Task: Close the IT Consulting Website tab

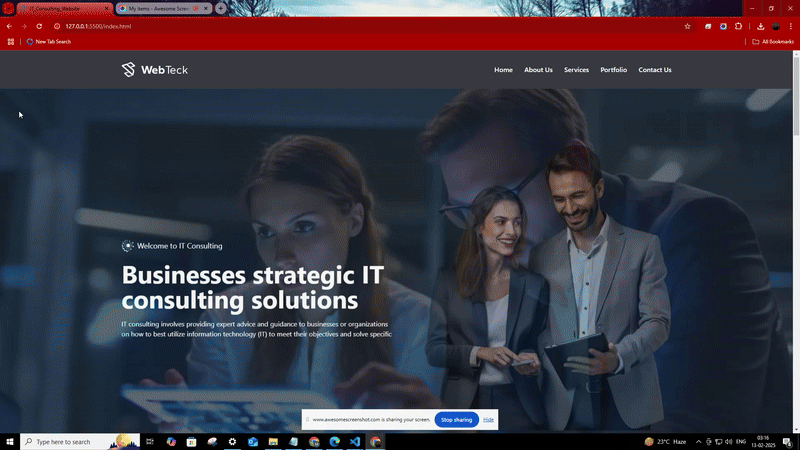Action: click(107, 9)
